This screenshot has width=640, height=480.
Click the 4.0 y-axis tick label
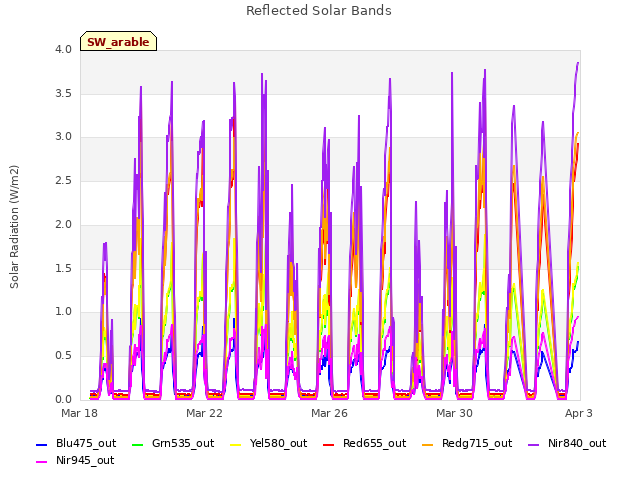click(x=64, y=49)
